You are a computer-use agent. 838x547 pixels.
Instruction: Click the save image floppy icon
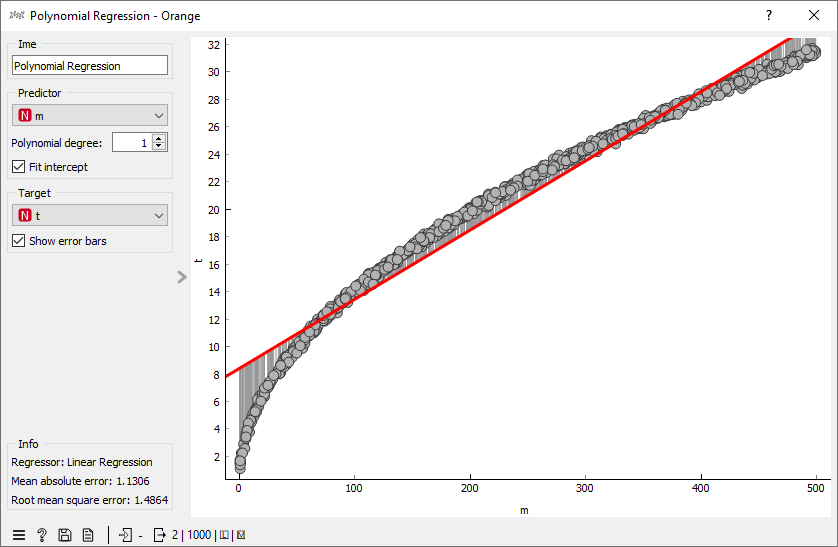click(x=65, y=535)
